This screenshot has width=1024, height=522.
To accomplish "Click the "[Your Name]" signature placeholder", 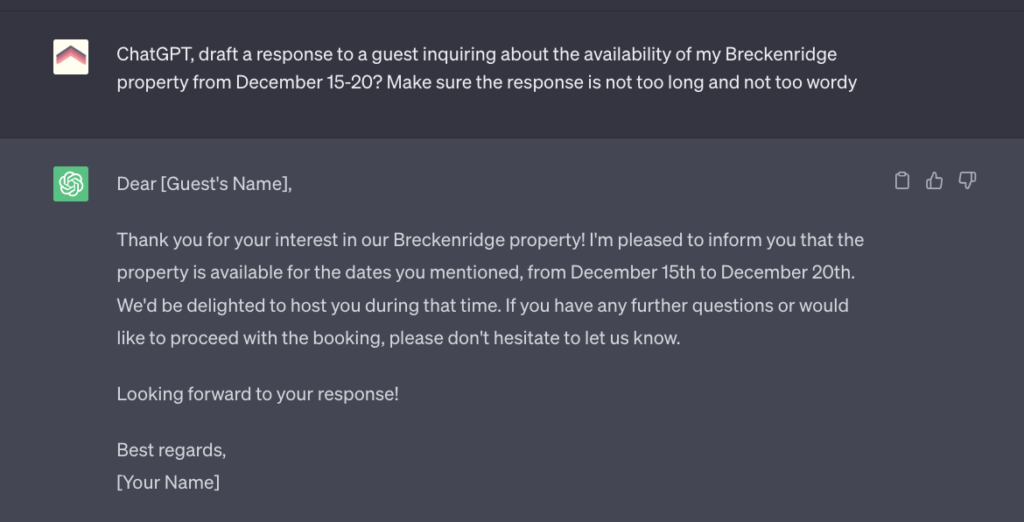I will (168, 482).
